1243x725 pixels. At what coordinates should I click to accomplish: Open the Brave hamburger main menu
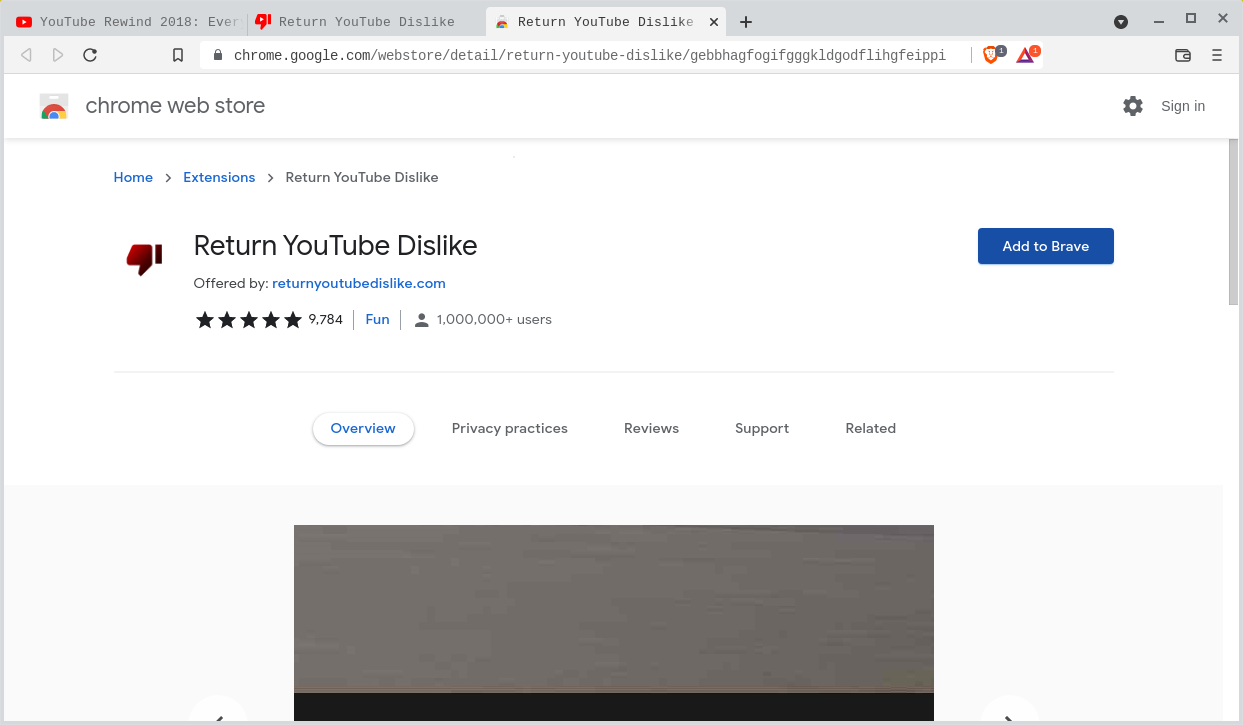[1217, 55]
